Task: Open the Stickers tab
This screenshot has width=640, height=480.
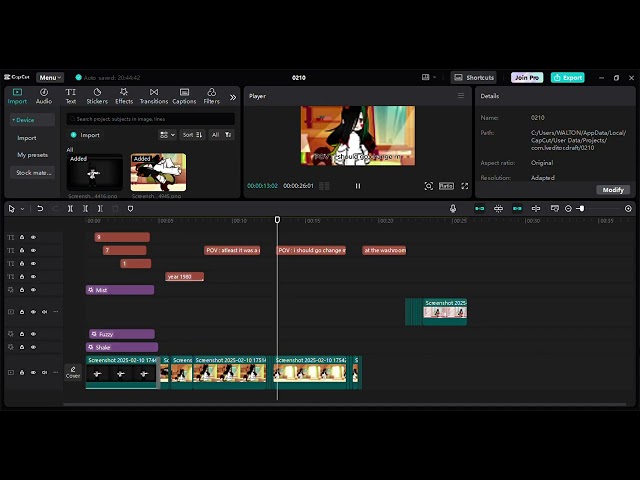Action: point(97,96)
